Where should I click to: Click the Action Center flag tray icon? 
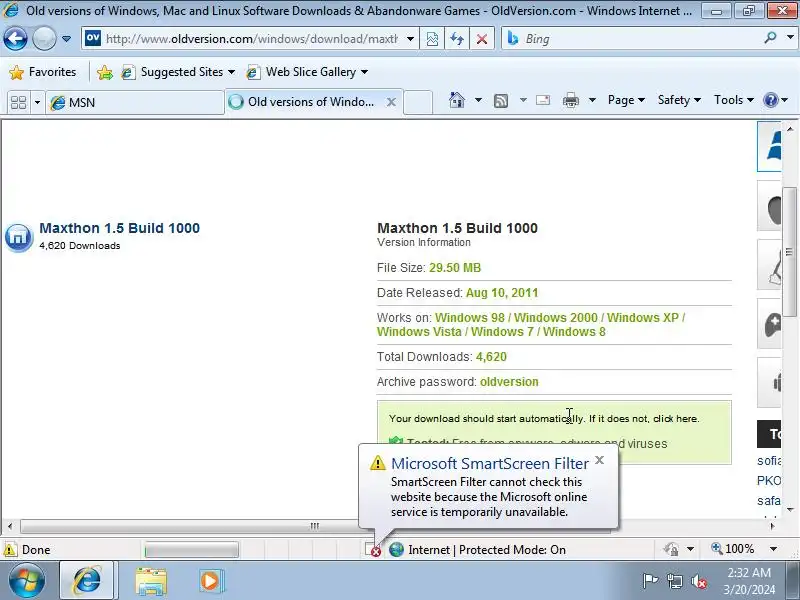click(x=649, y=581)
